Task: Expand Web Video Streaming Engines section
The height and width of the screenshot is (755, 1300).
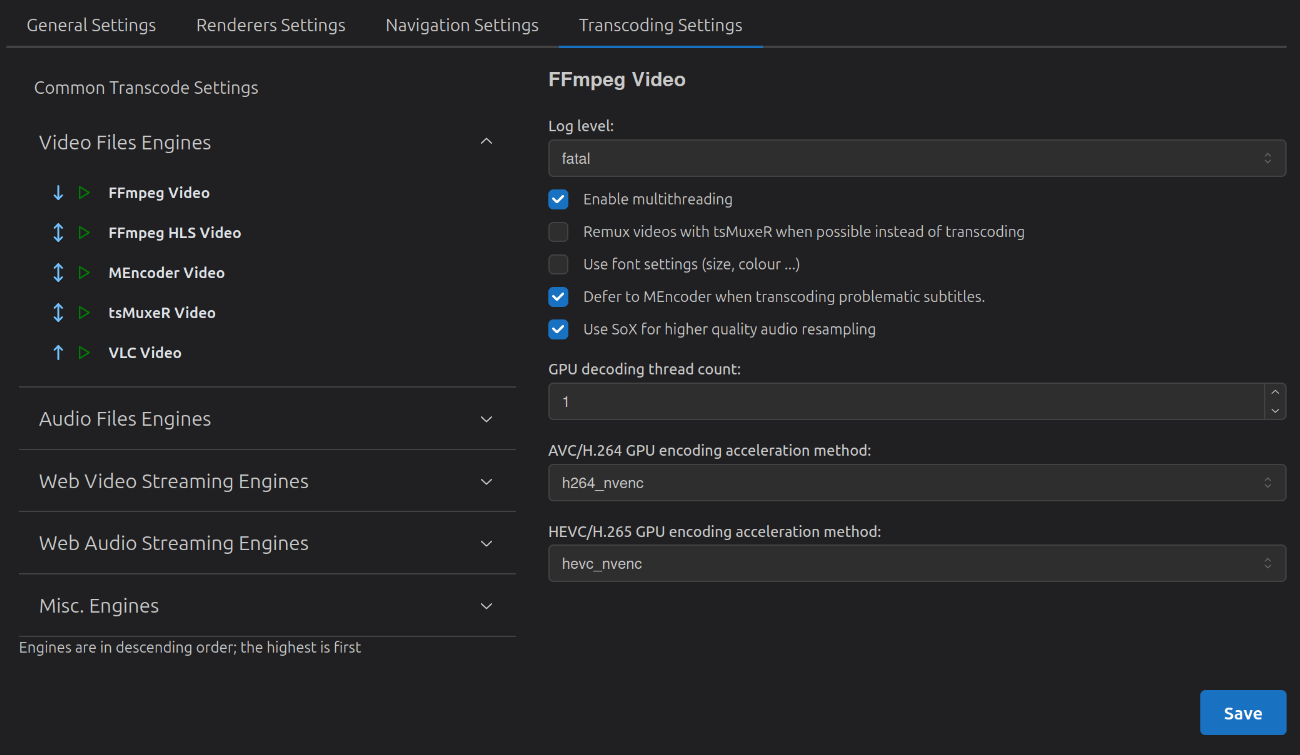Action: tap(267, 481)
